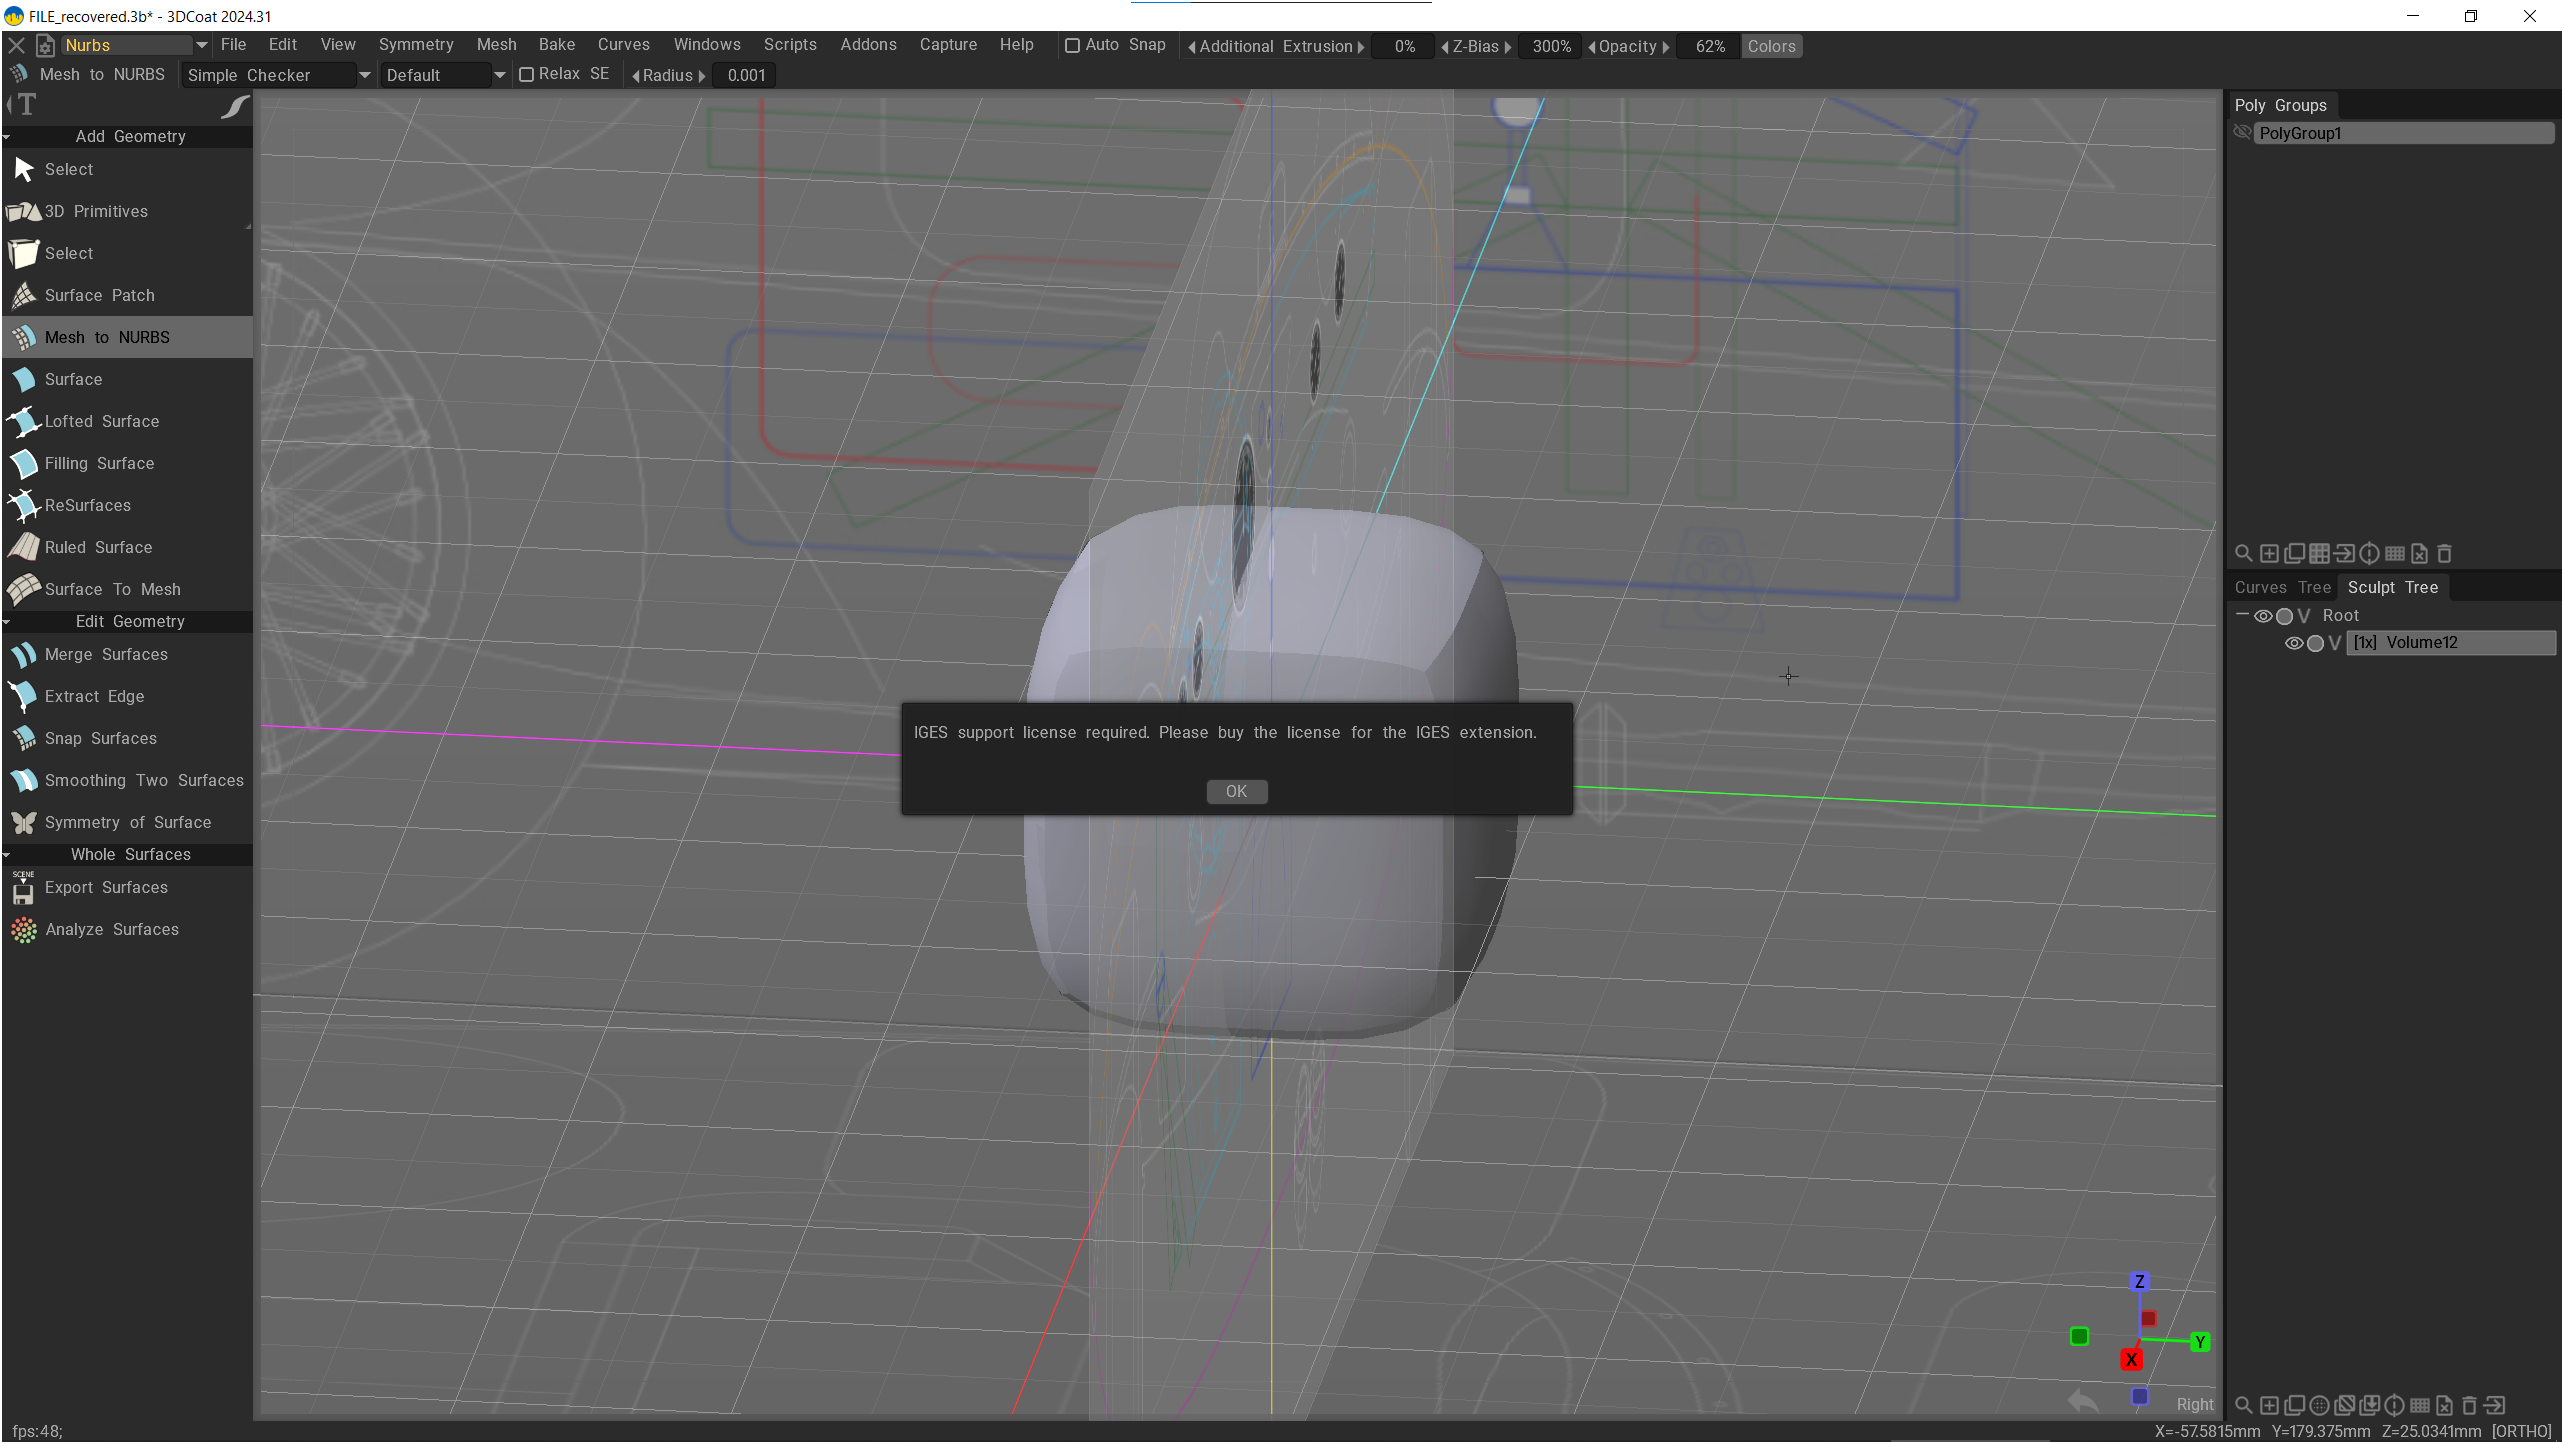The height and width of the screenshot is (1444, 2564).
Task: Hide Volume12 using its eye icon
Action: (x=2294, y=643)
